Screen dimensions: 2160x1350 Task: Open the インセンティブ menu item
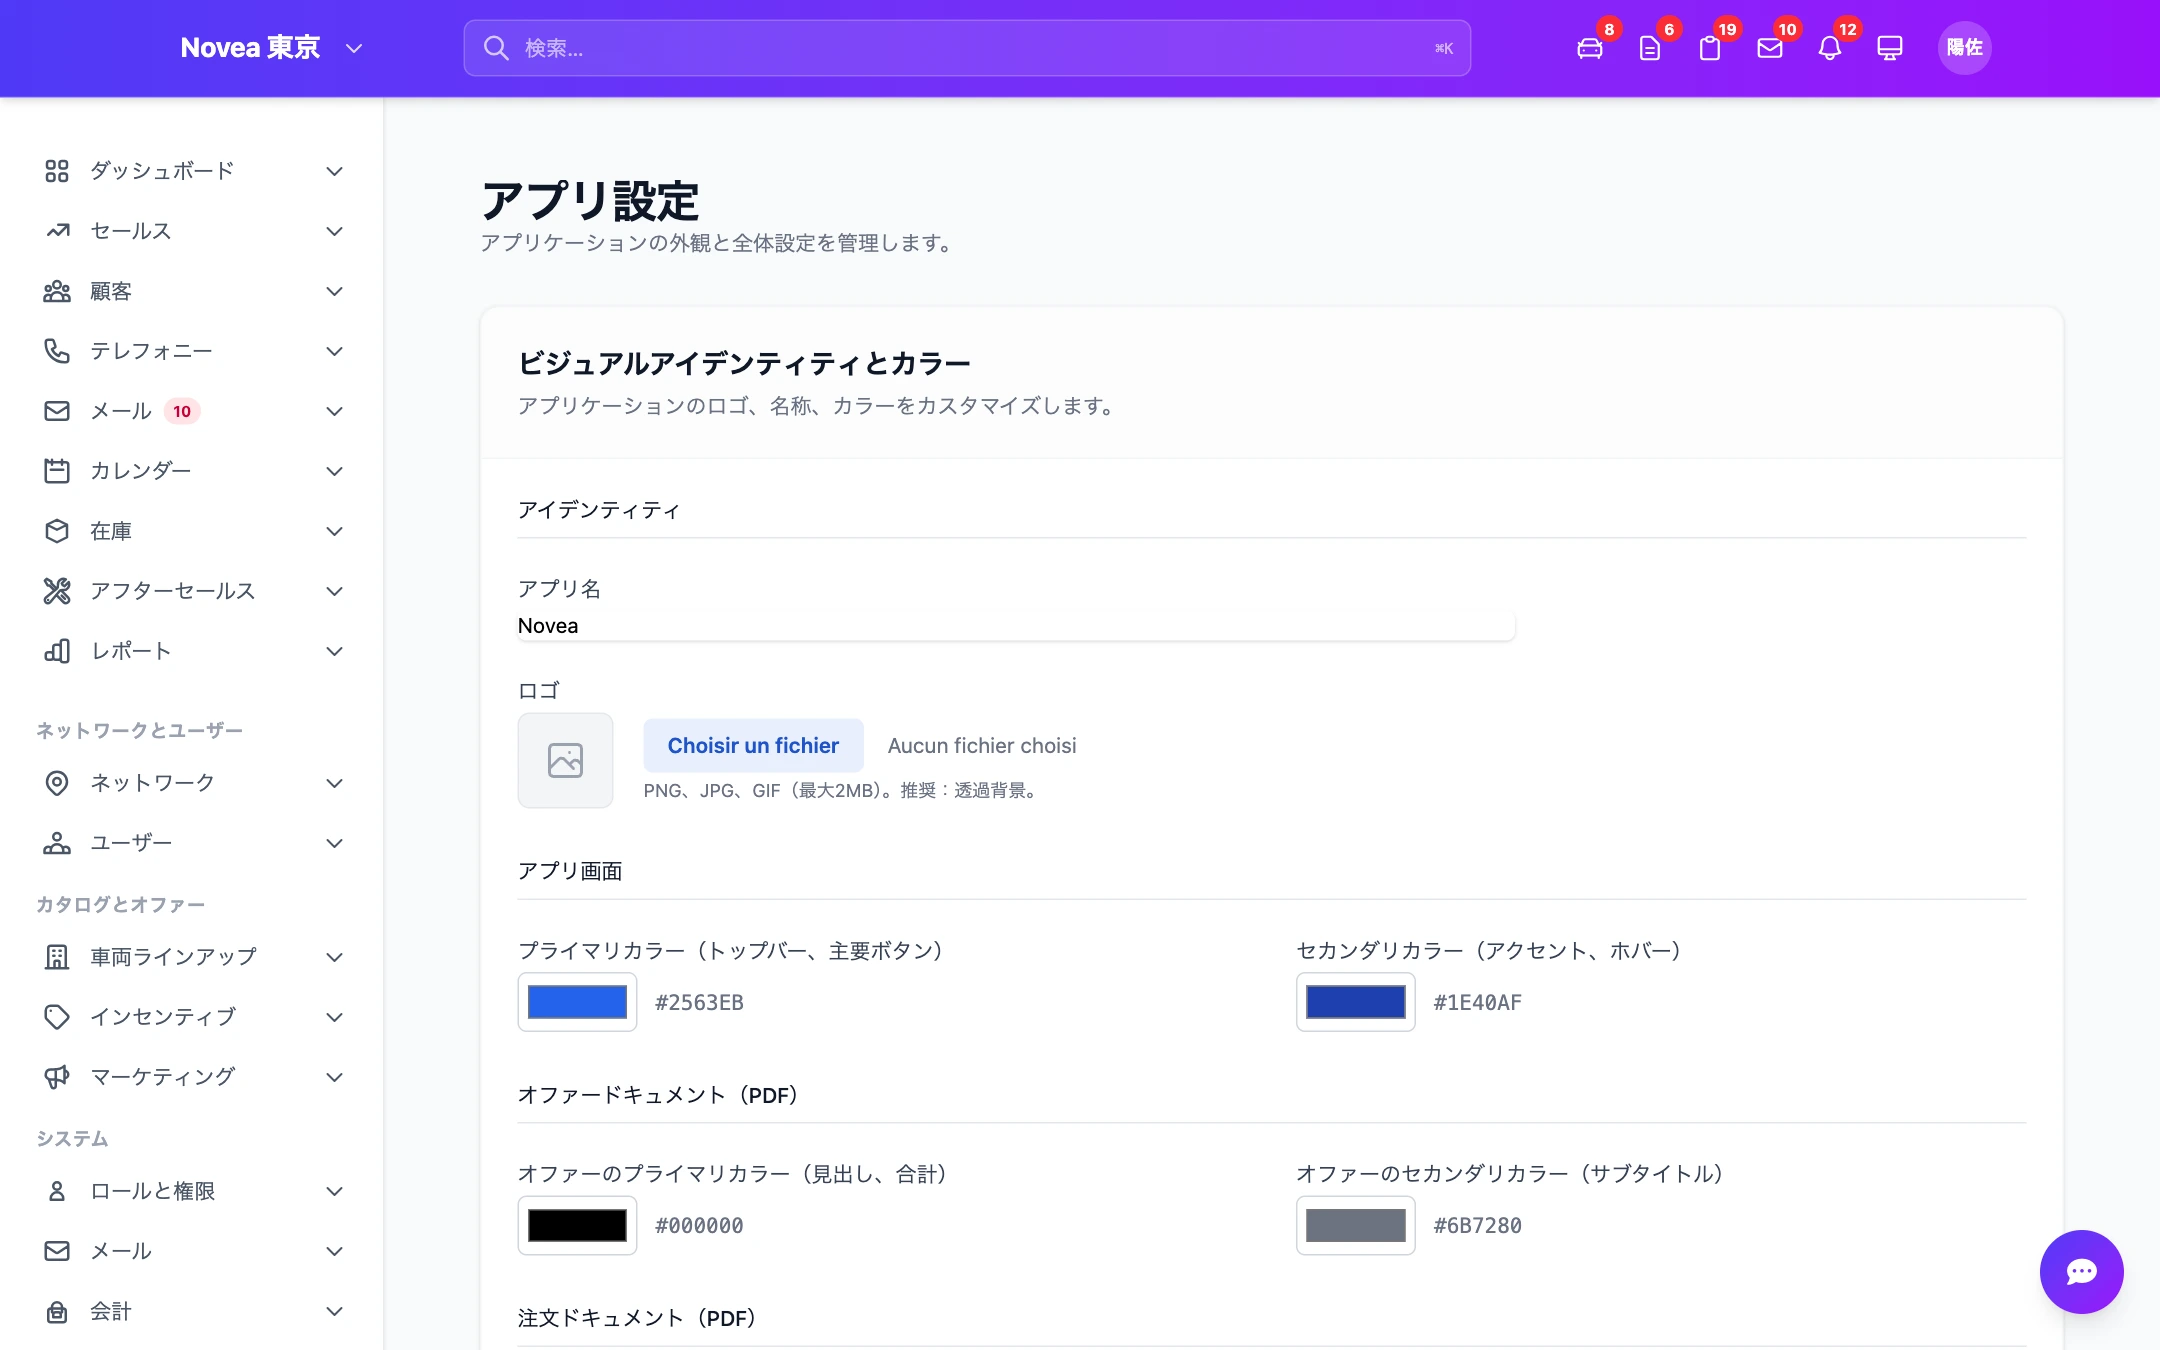[192, 1017]
